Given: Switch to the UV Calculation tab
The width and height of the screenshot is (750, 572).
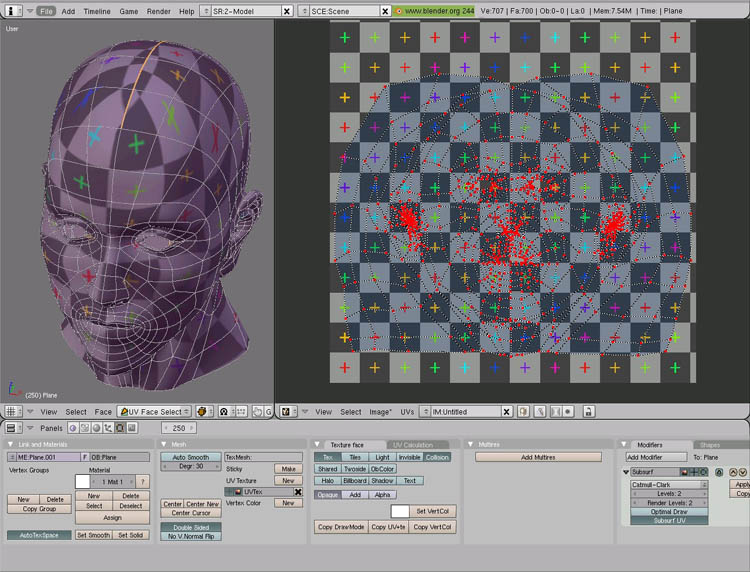Looking at the screenshot, I should (x=411, y=444).
